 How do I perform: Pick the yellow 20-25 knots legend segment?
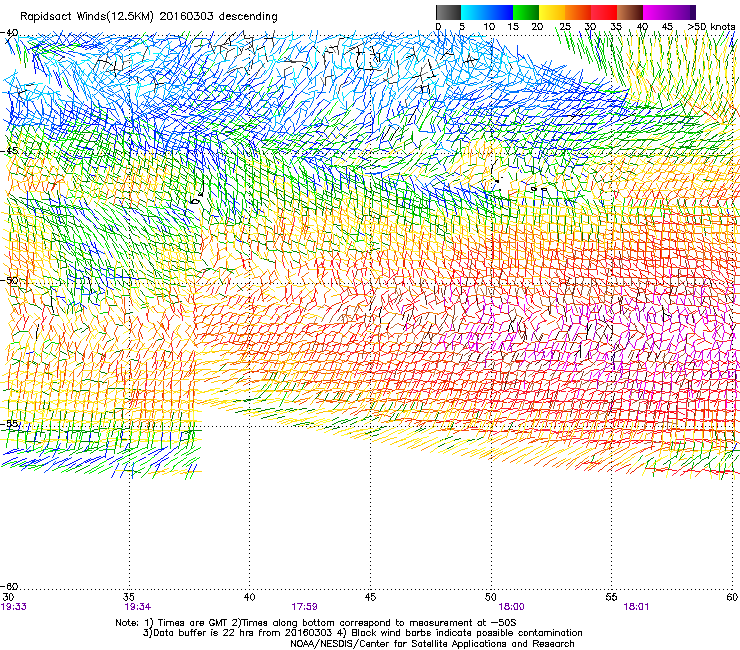pos(552,12)
